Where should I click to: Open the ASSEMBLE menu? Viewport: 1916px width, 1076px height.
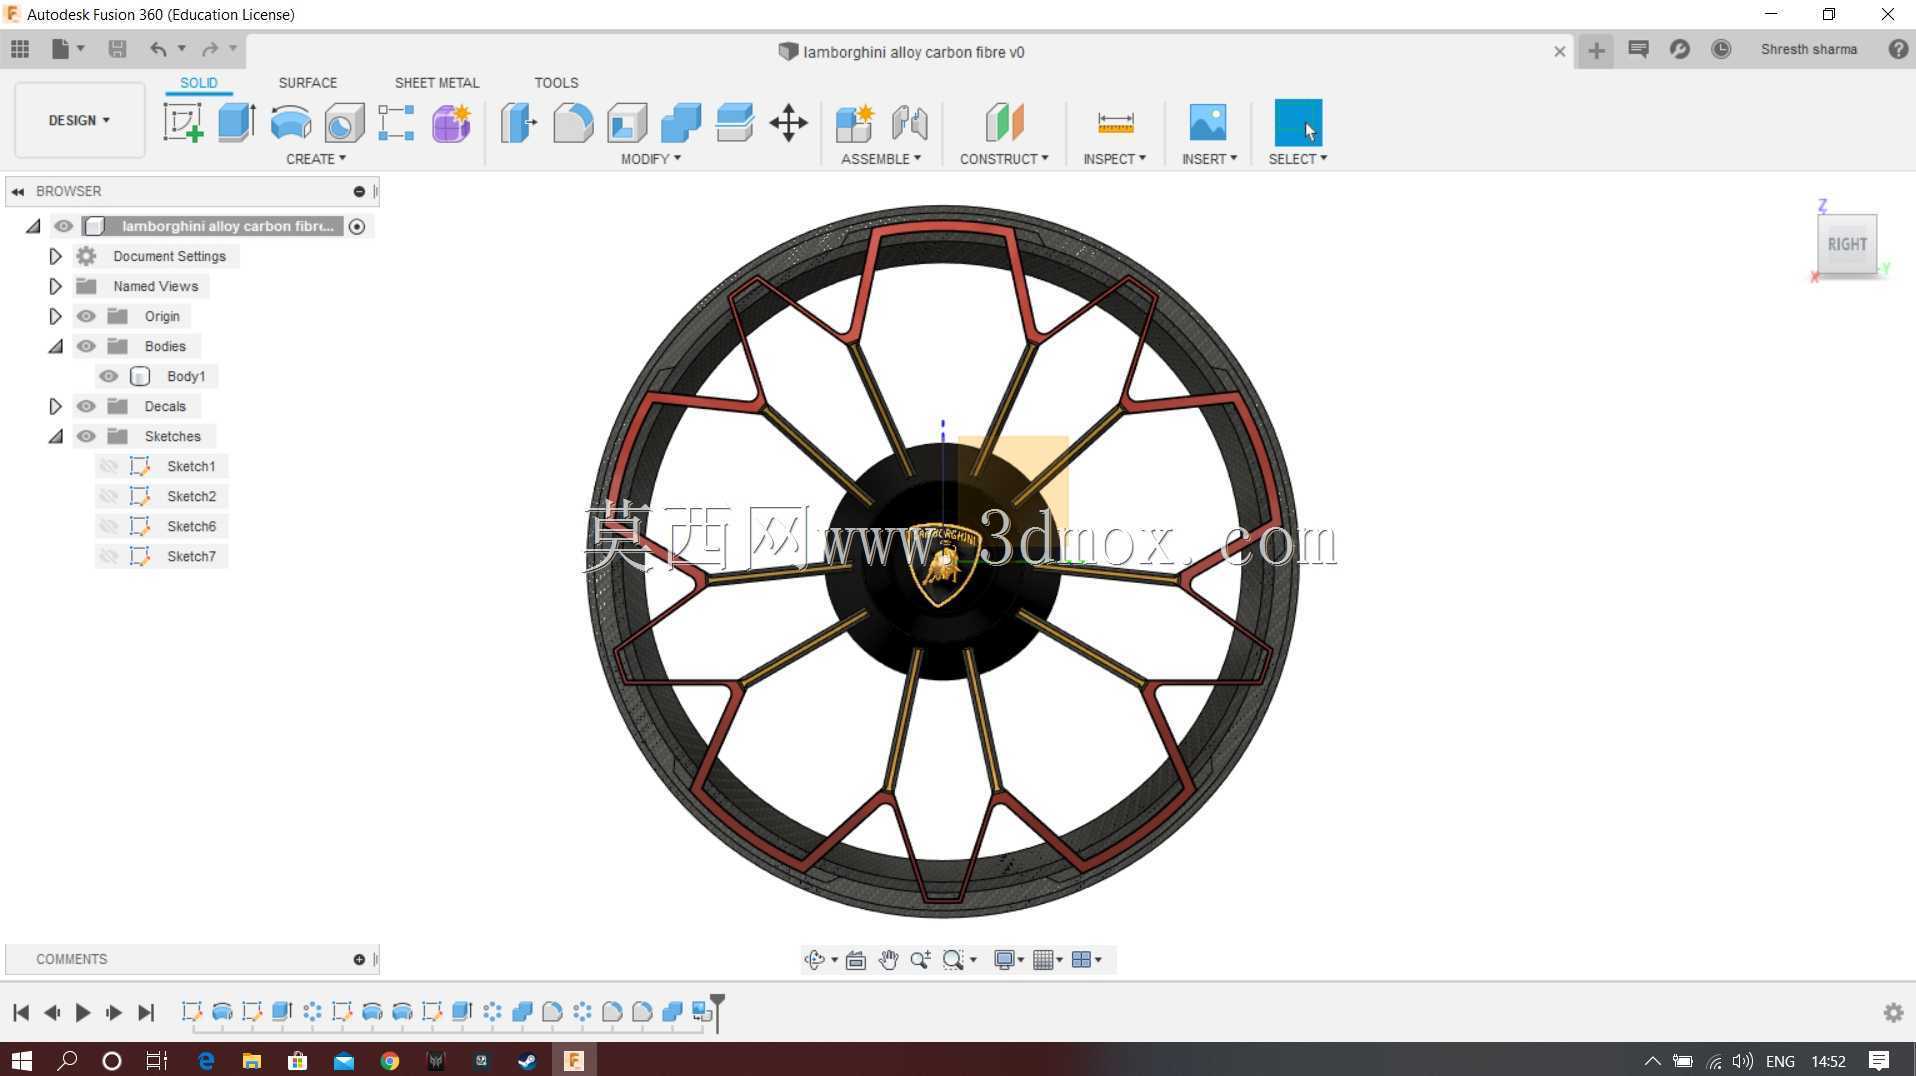coord(881,159)
